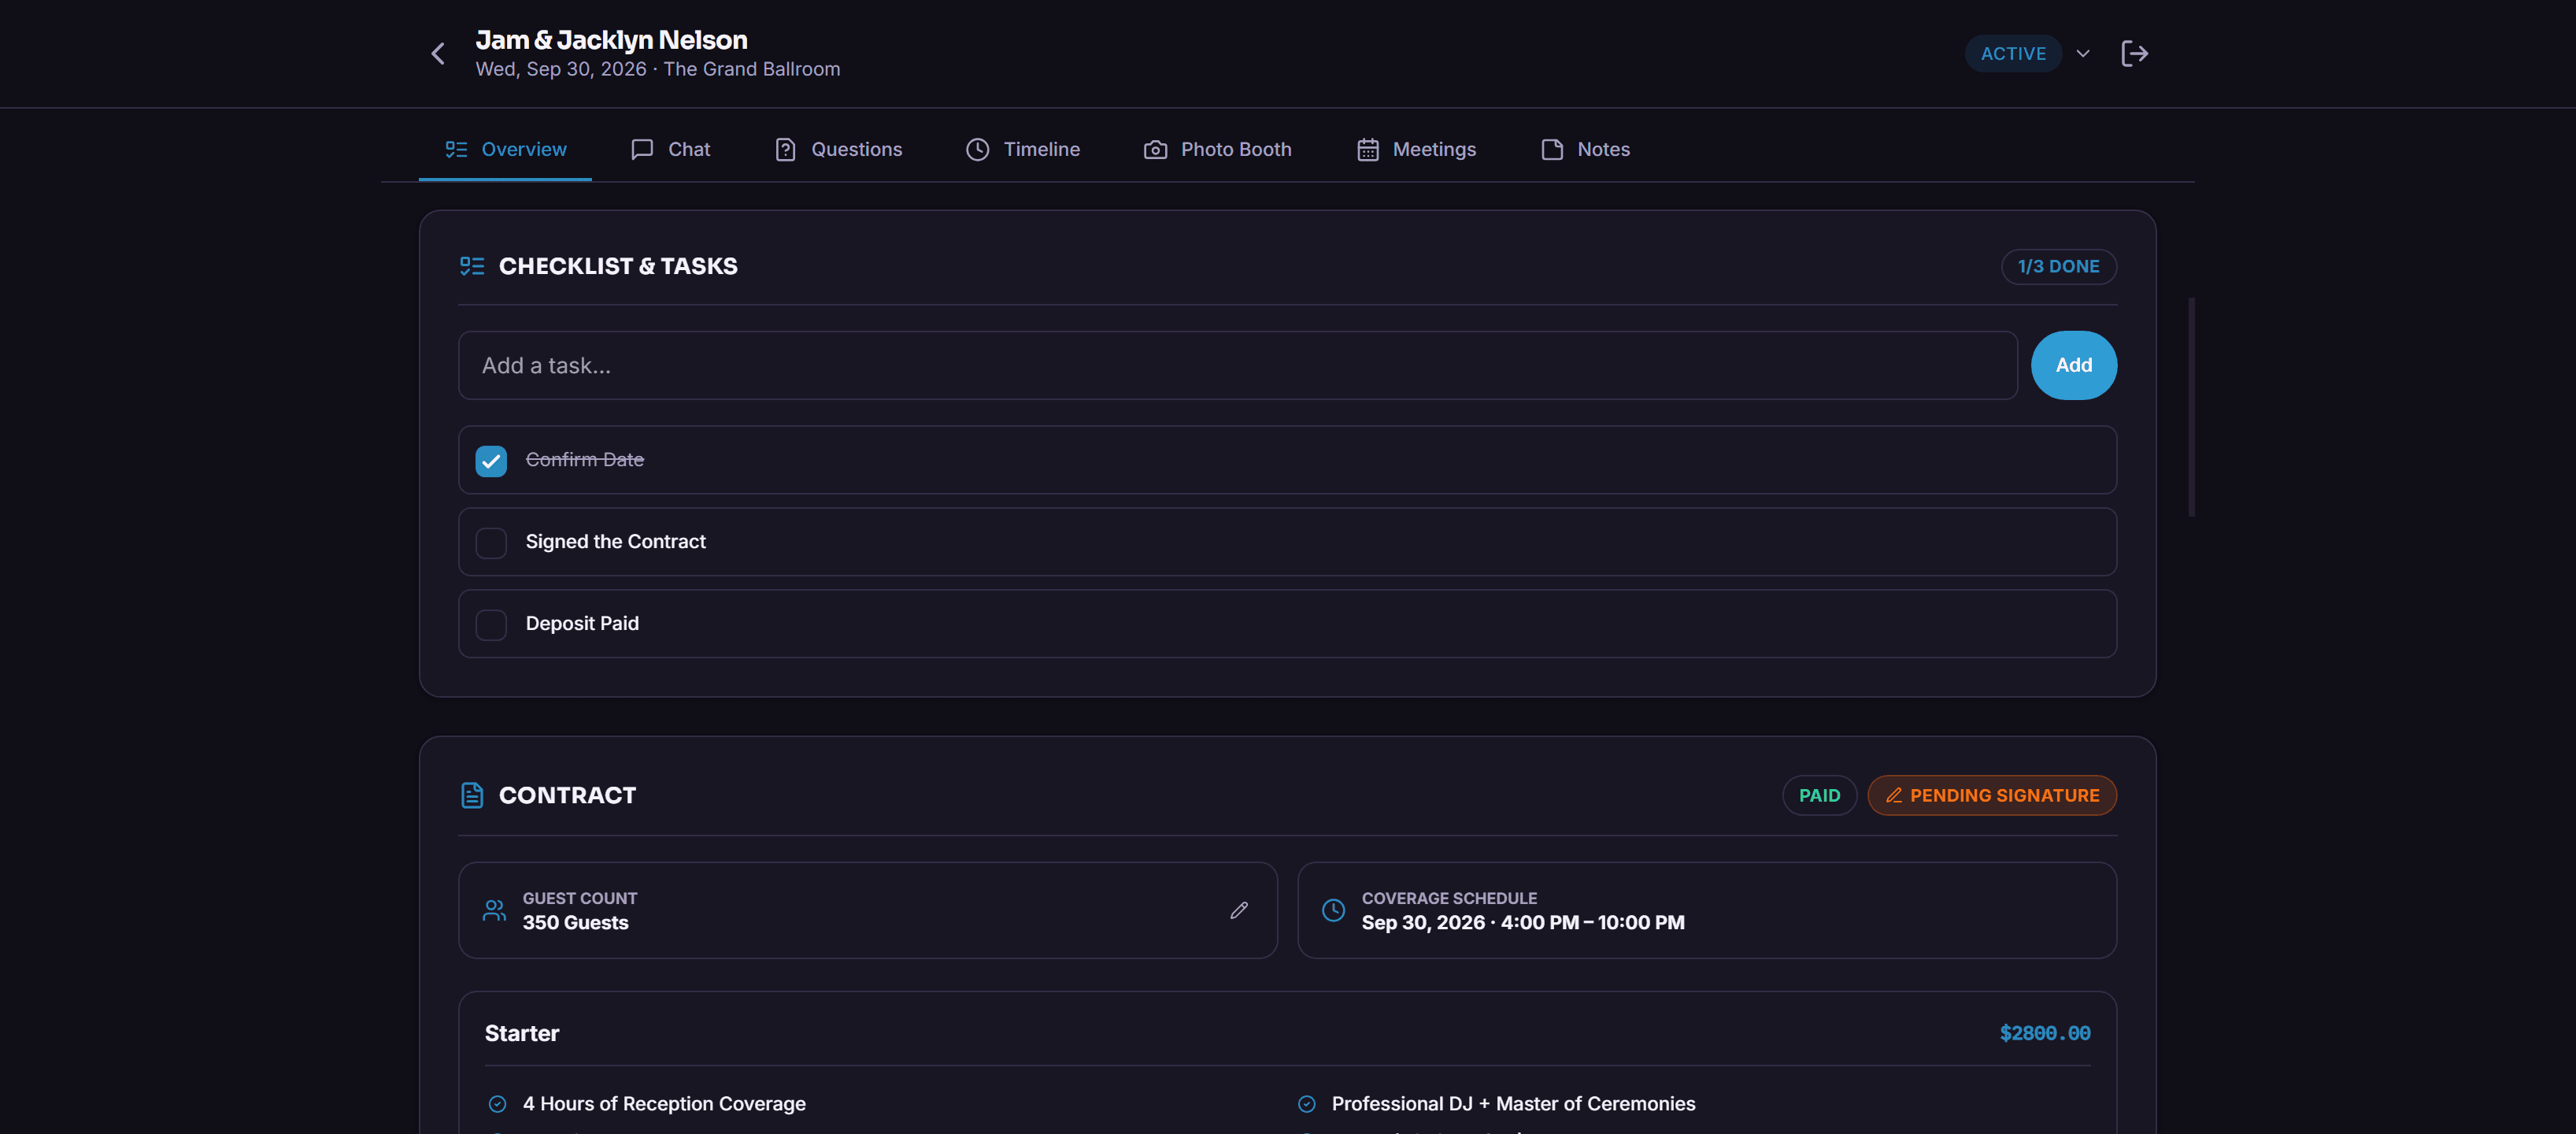Click the contract document icon

471,796
